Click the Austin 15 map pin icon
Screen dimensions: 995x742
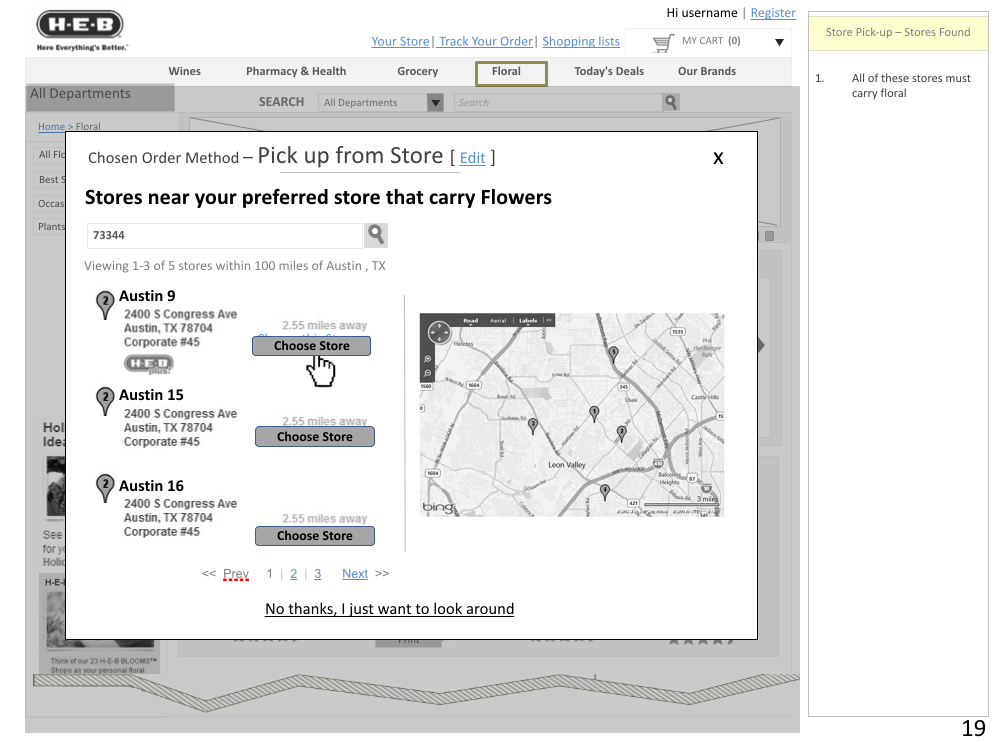coord(105,401)
